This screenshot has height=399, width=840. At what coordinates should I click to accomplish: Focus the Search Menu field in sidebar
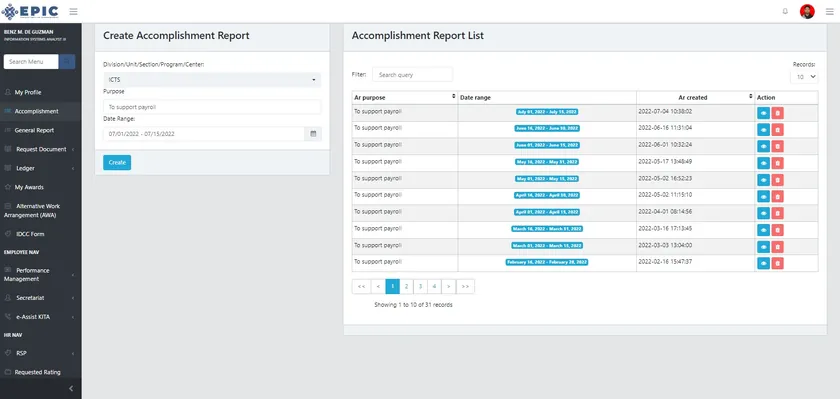tap(31, 62)
